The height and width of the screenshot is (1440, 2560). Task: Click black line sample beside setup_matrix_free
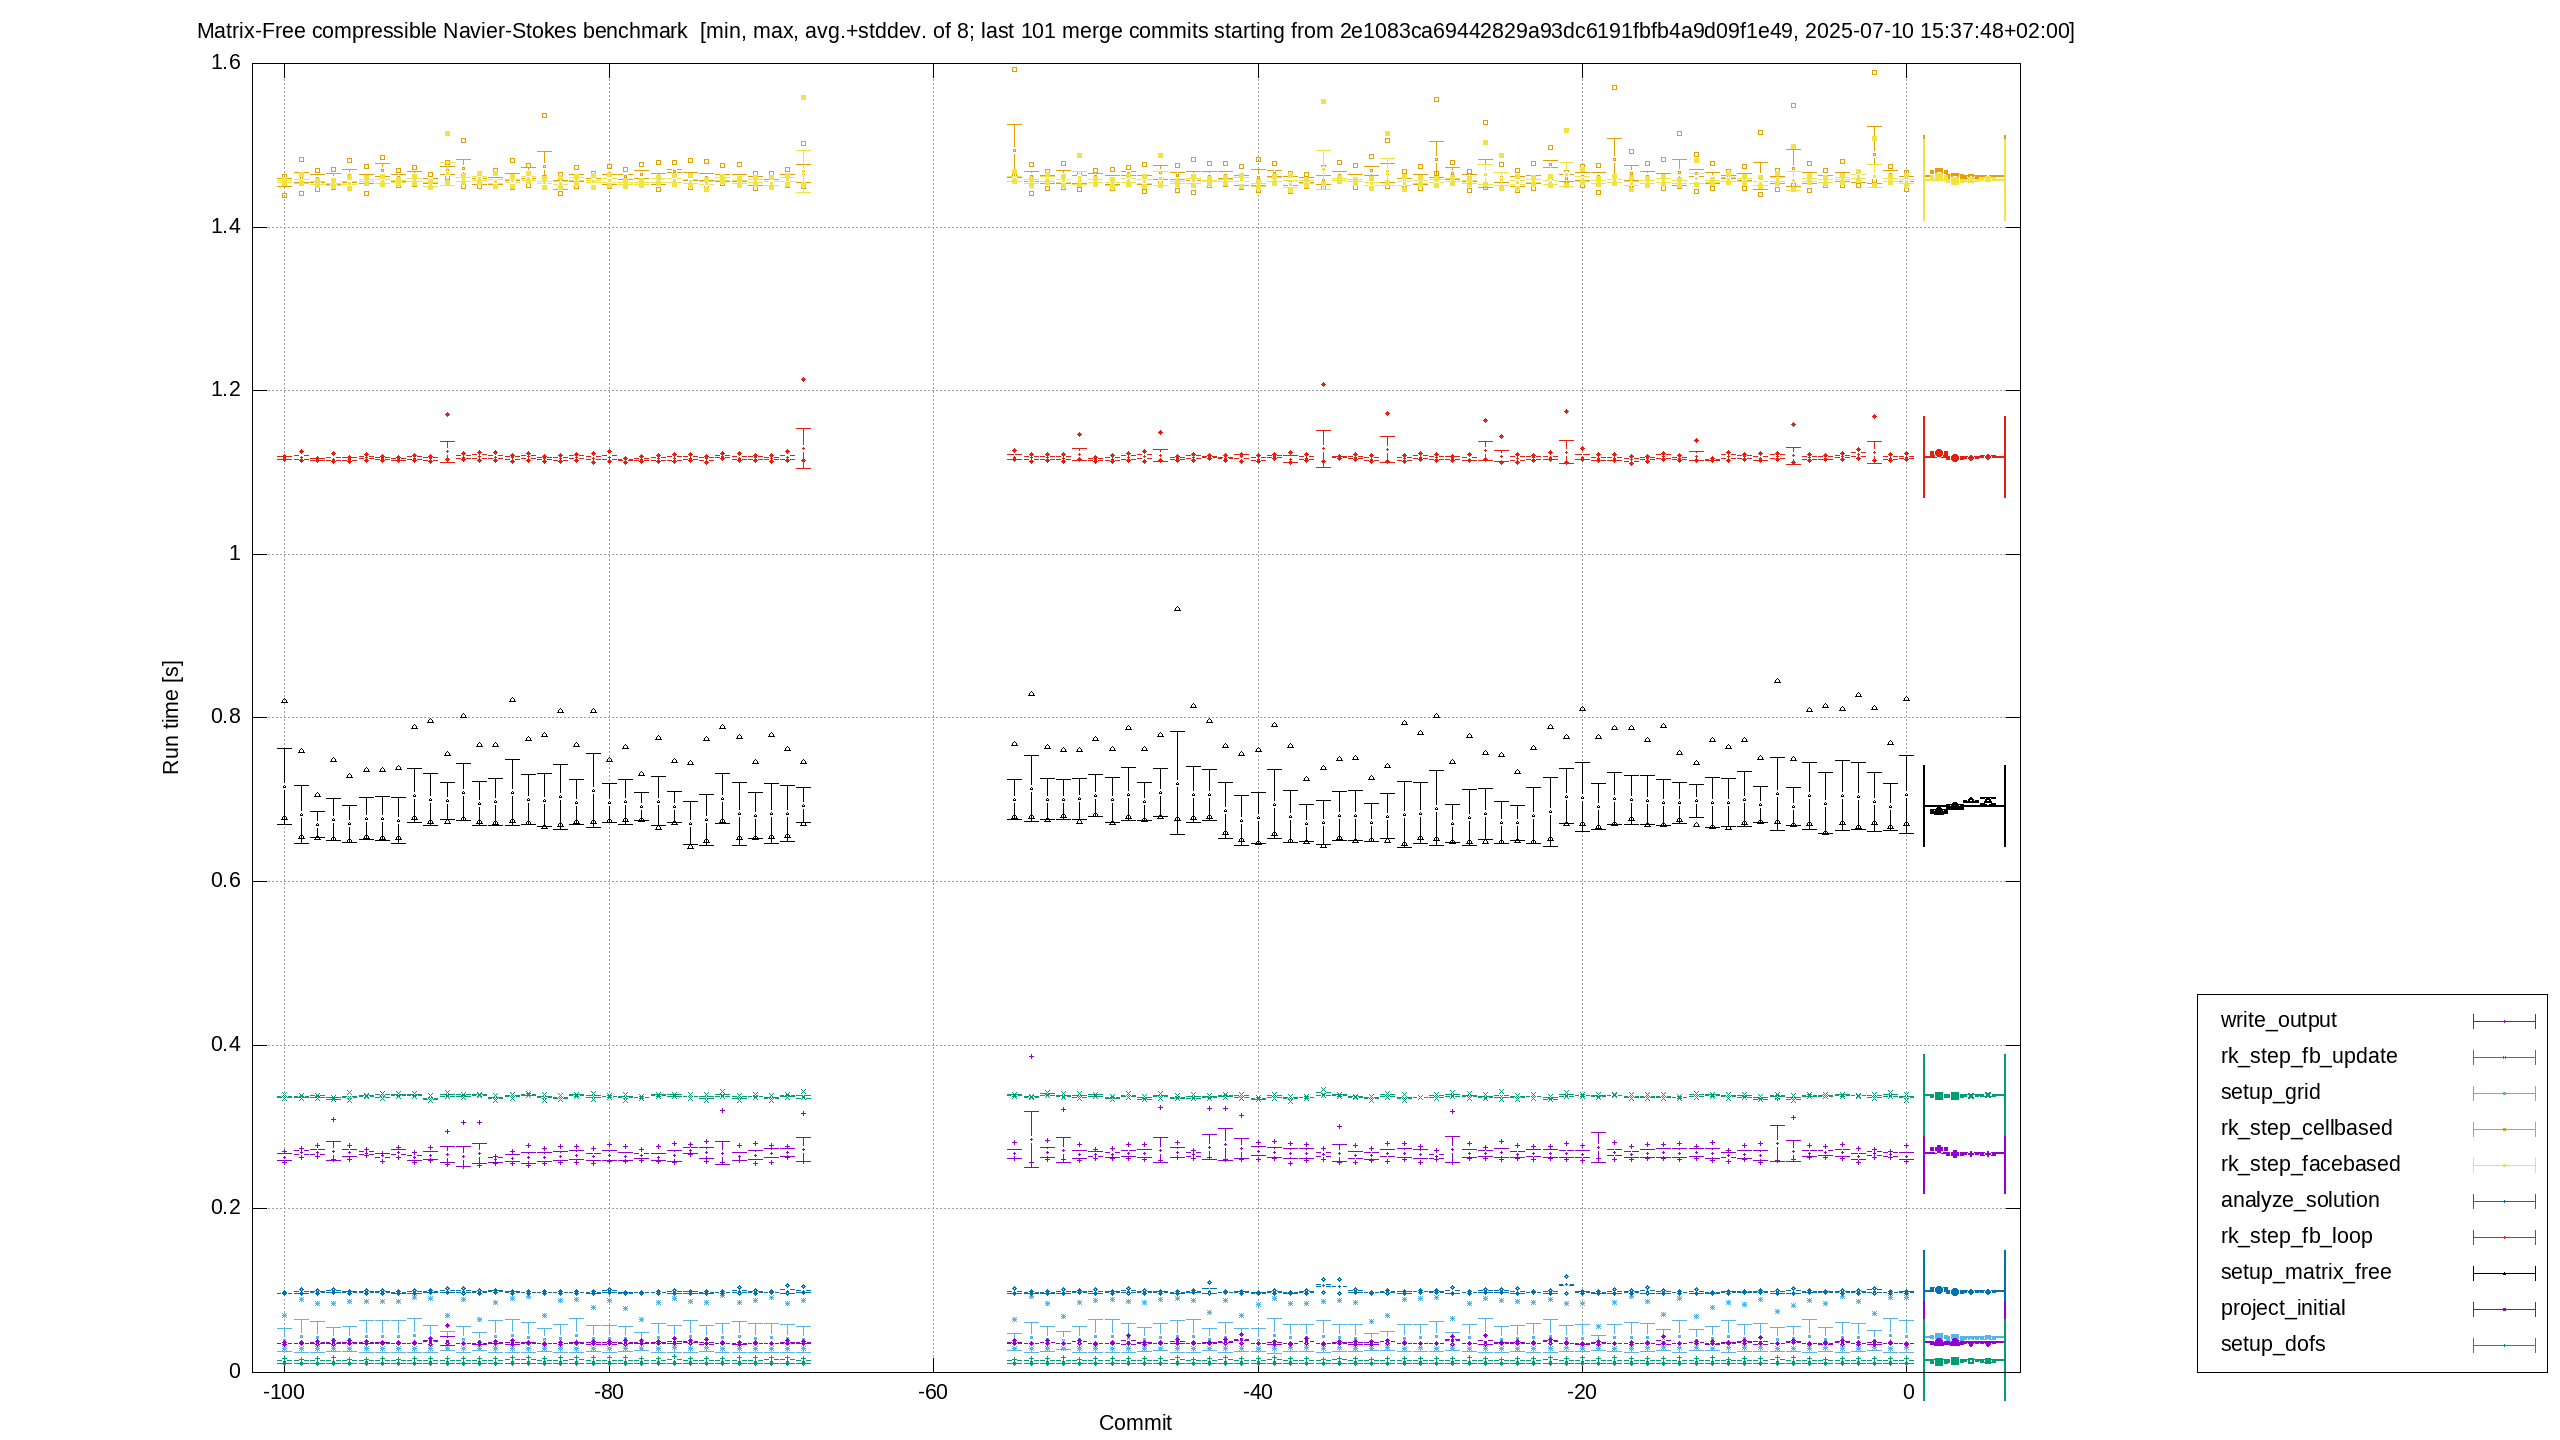pyautogui.click(x=2504, y=1273)
